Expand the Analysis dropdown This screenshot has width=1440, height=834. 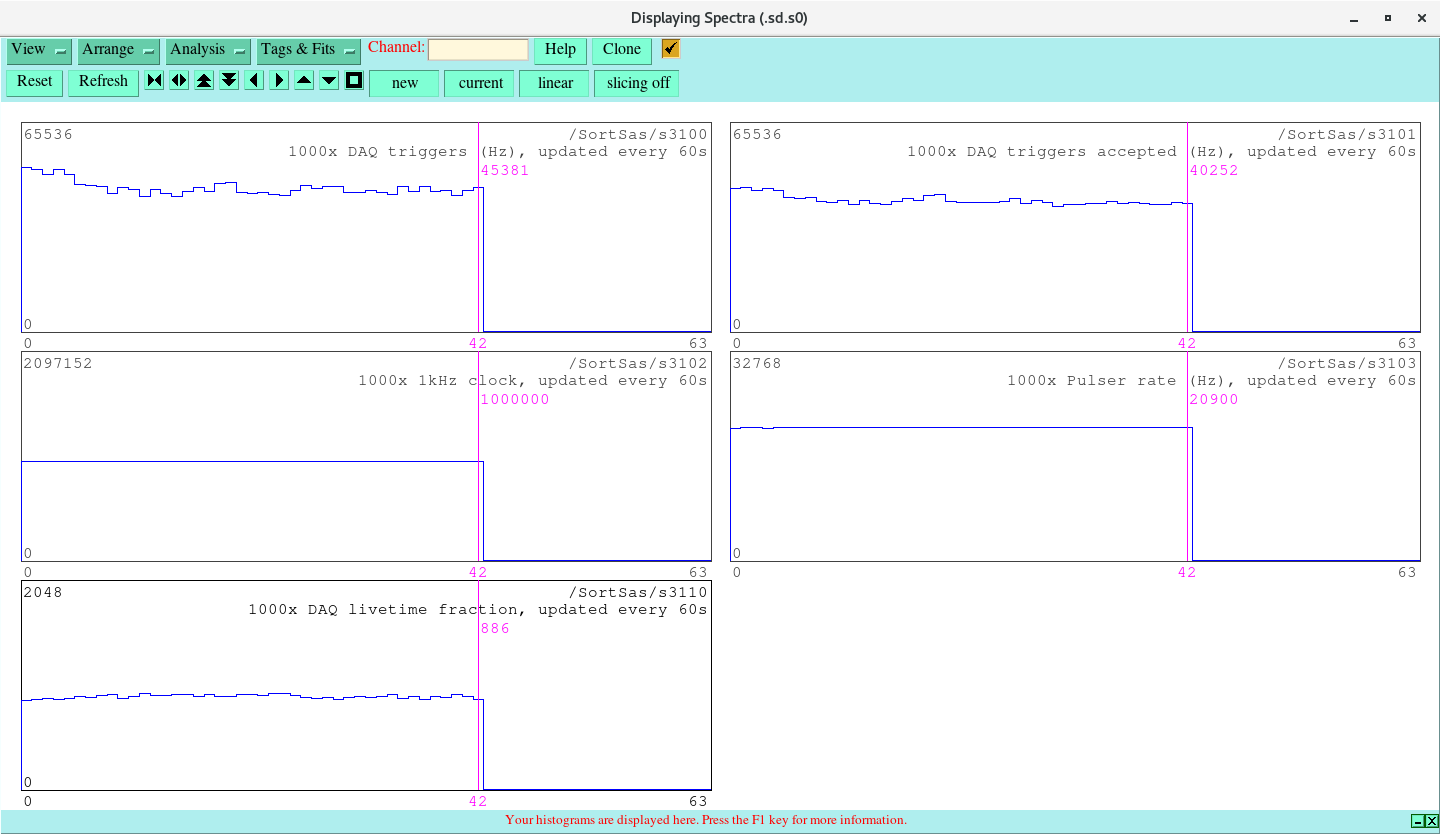207,49
